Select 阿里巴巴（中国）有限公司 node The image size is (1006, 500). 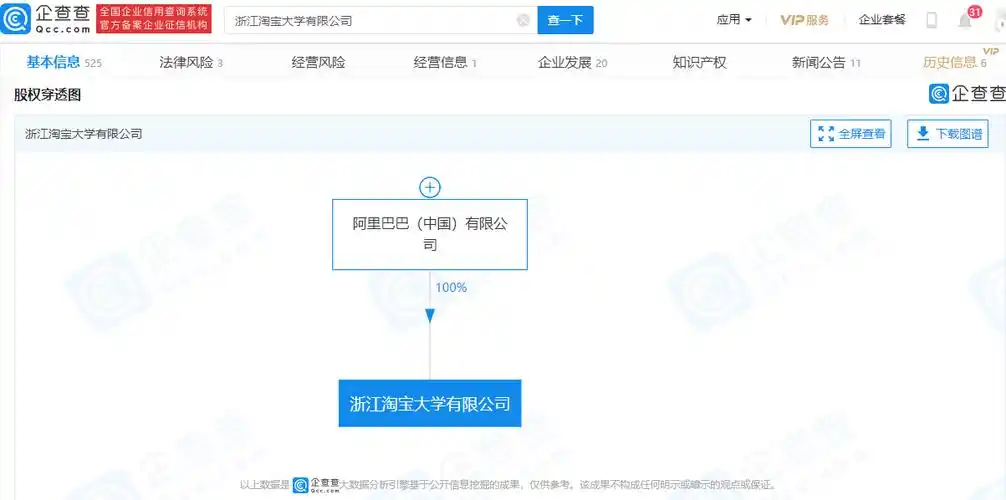click(430, 234)
